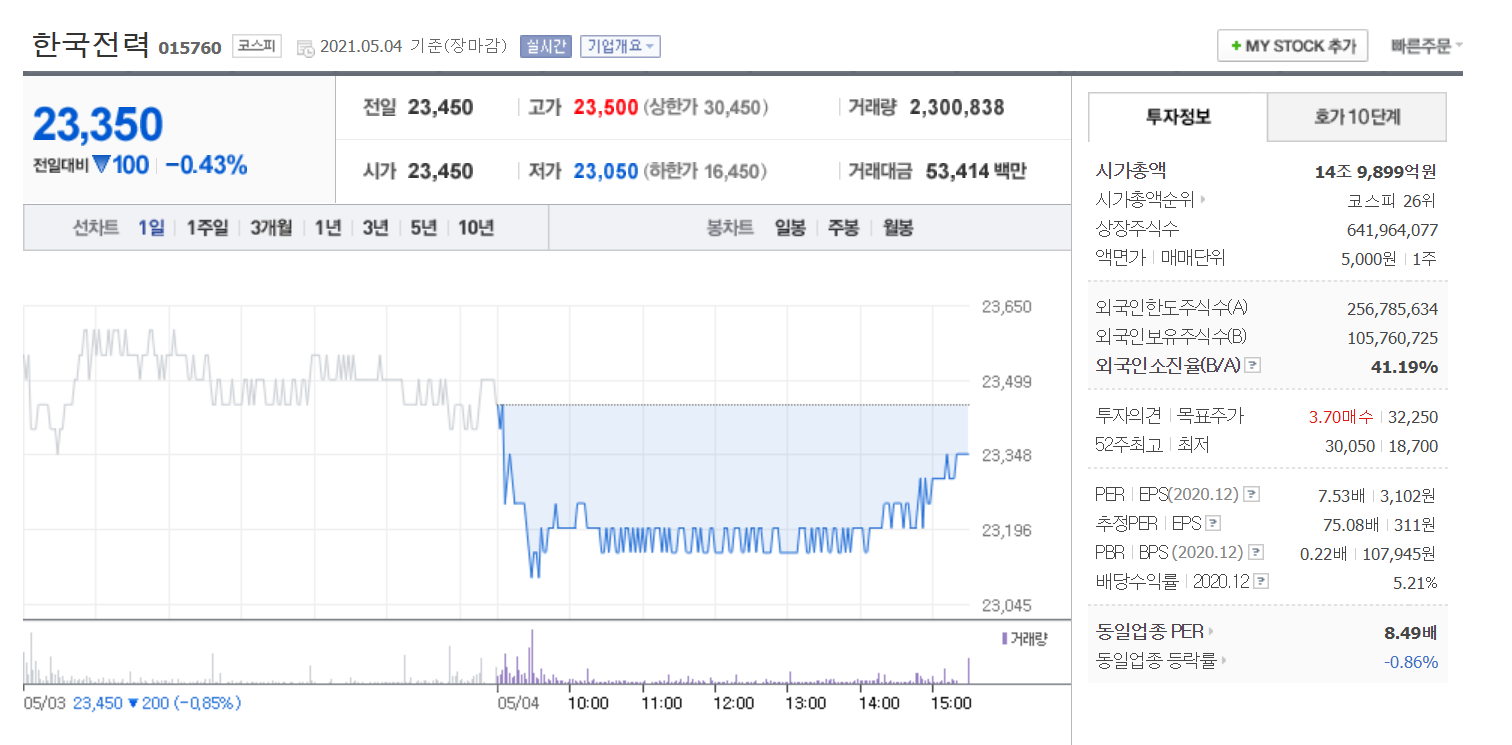Viewport: 1512px width, 745px height.
Task: Click the 외국인한도주식수(A) value 256,785,634
Action: tap(1393, 309)
